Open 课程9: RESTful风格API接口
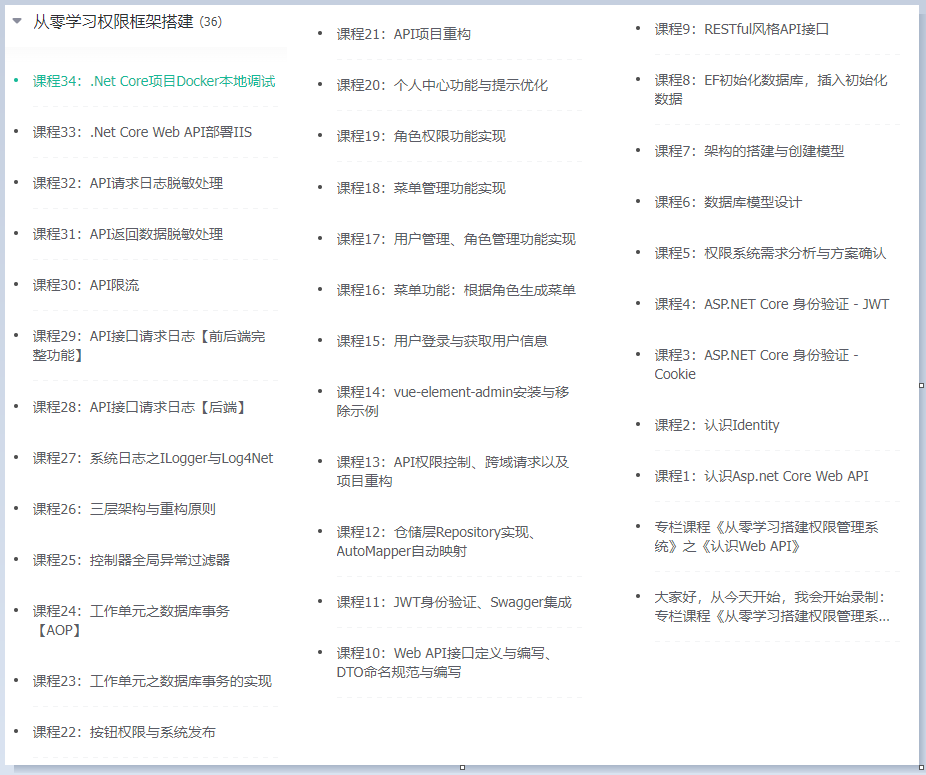926x775 pixels. coord(742,29)
